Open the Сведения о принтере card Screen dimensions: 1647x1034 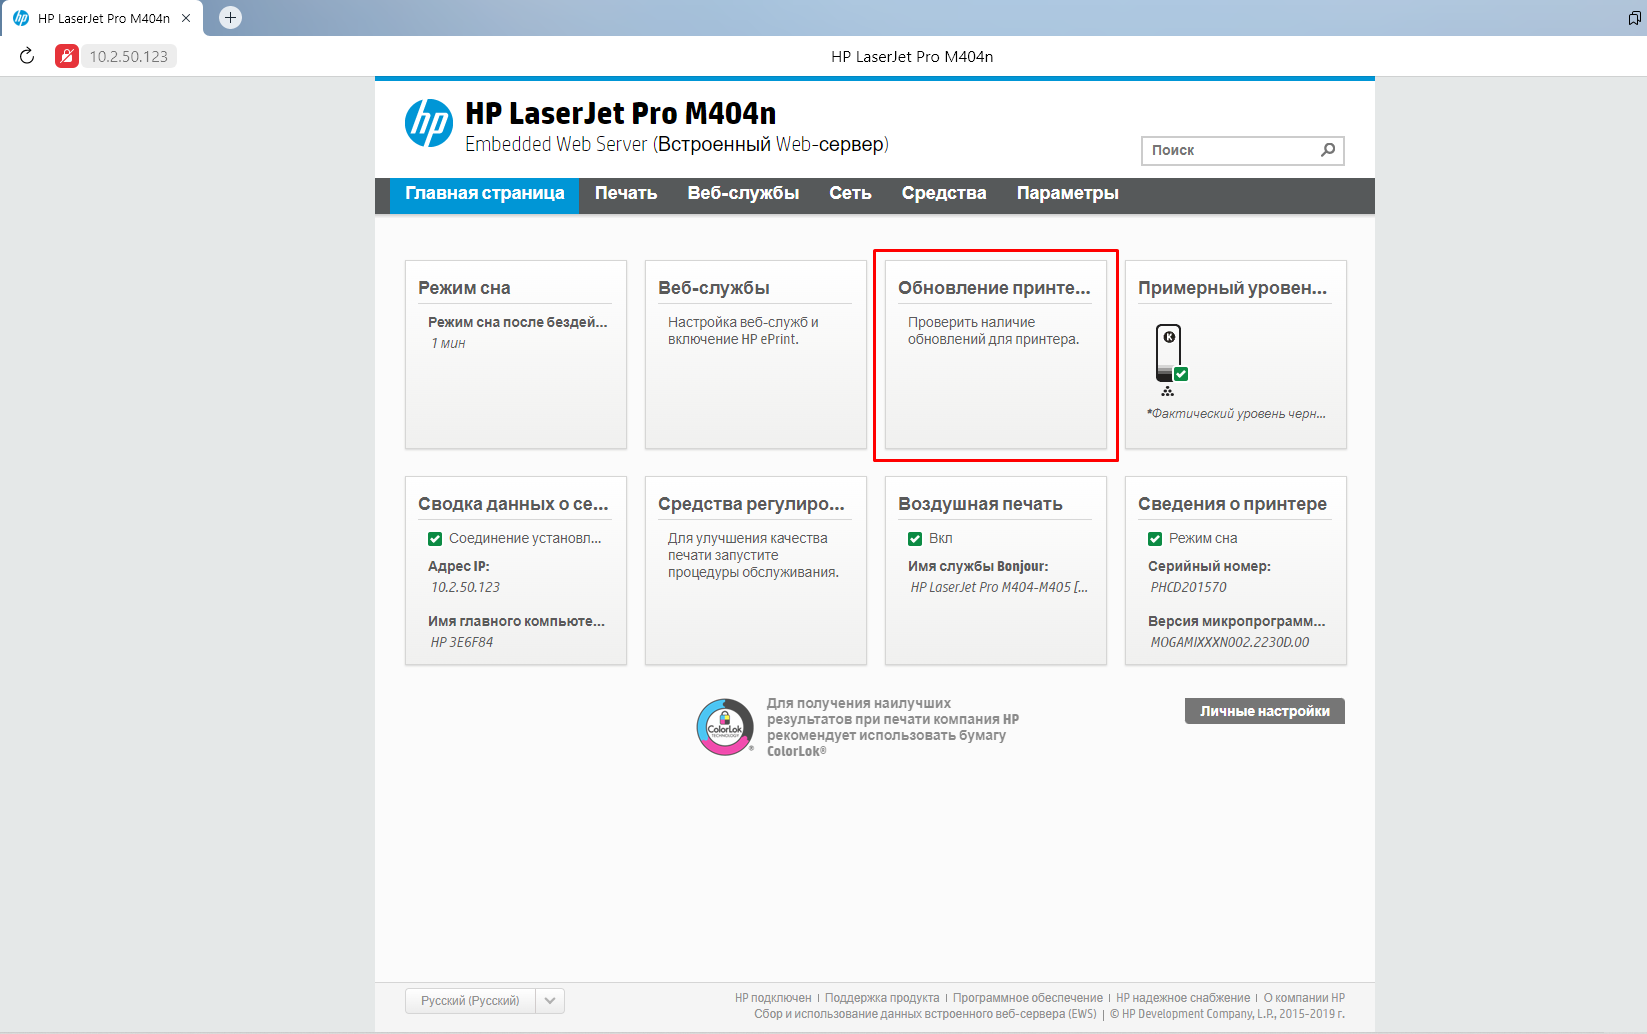[1236, 571]
